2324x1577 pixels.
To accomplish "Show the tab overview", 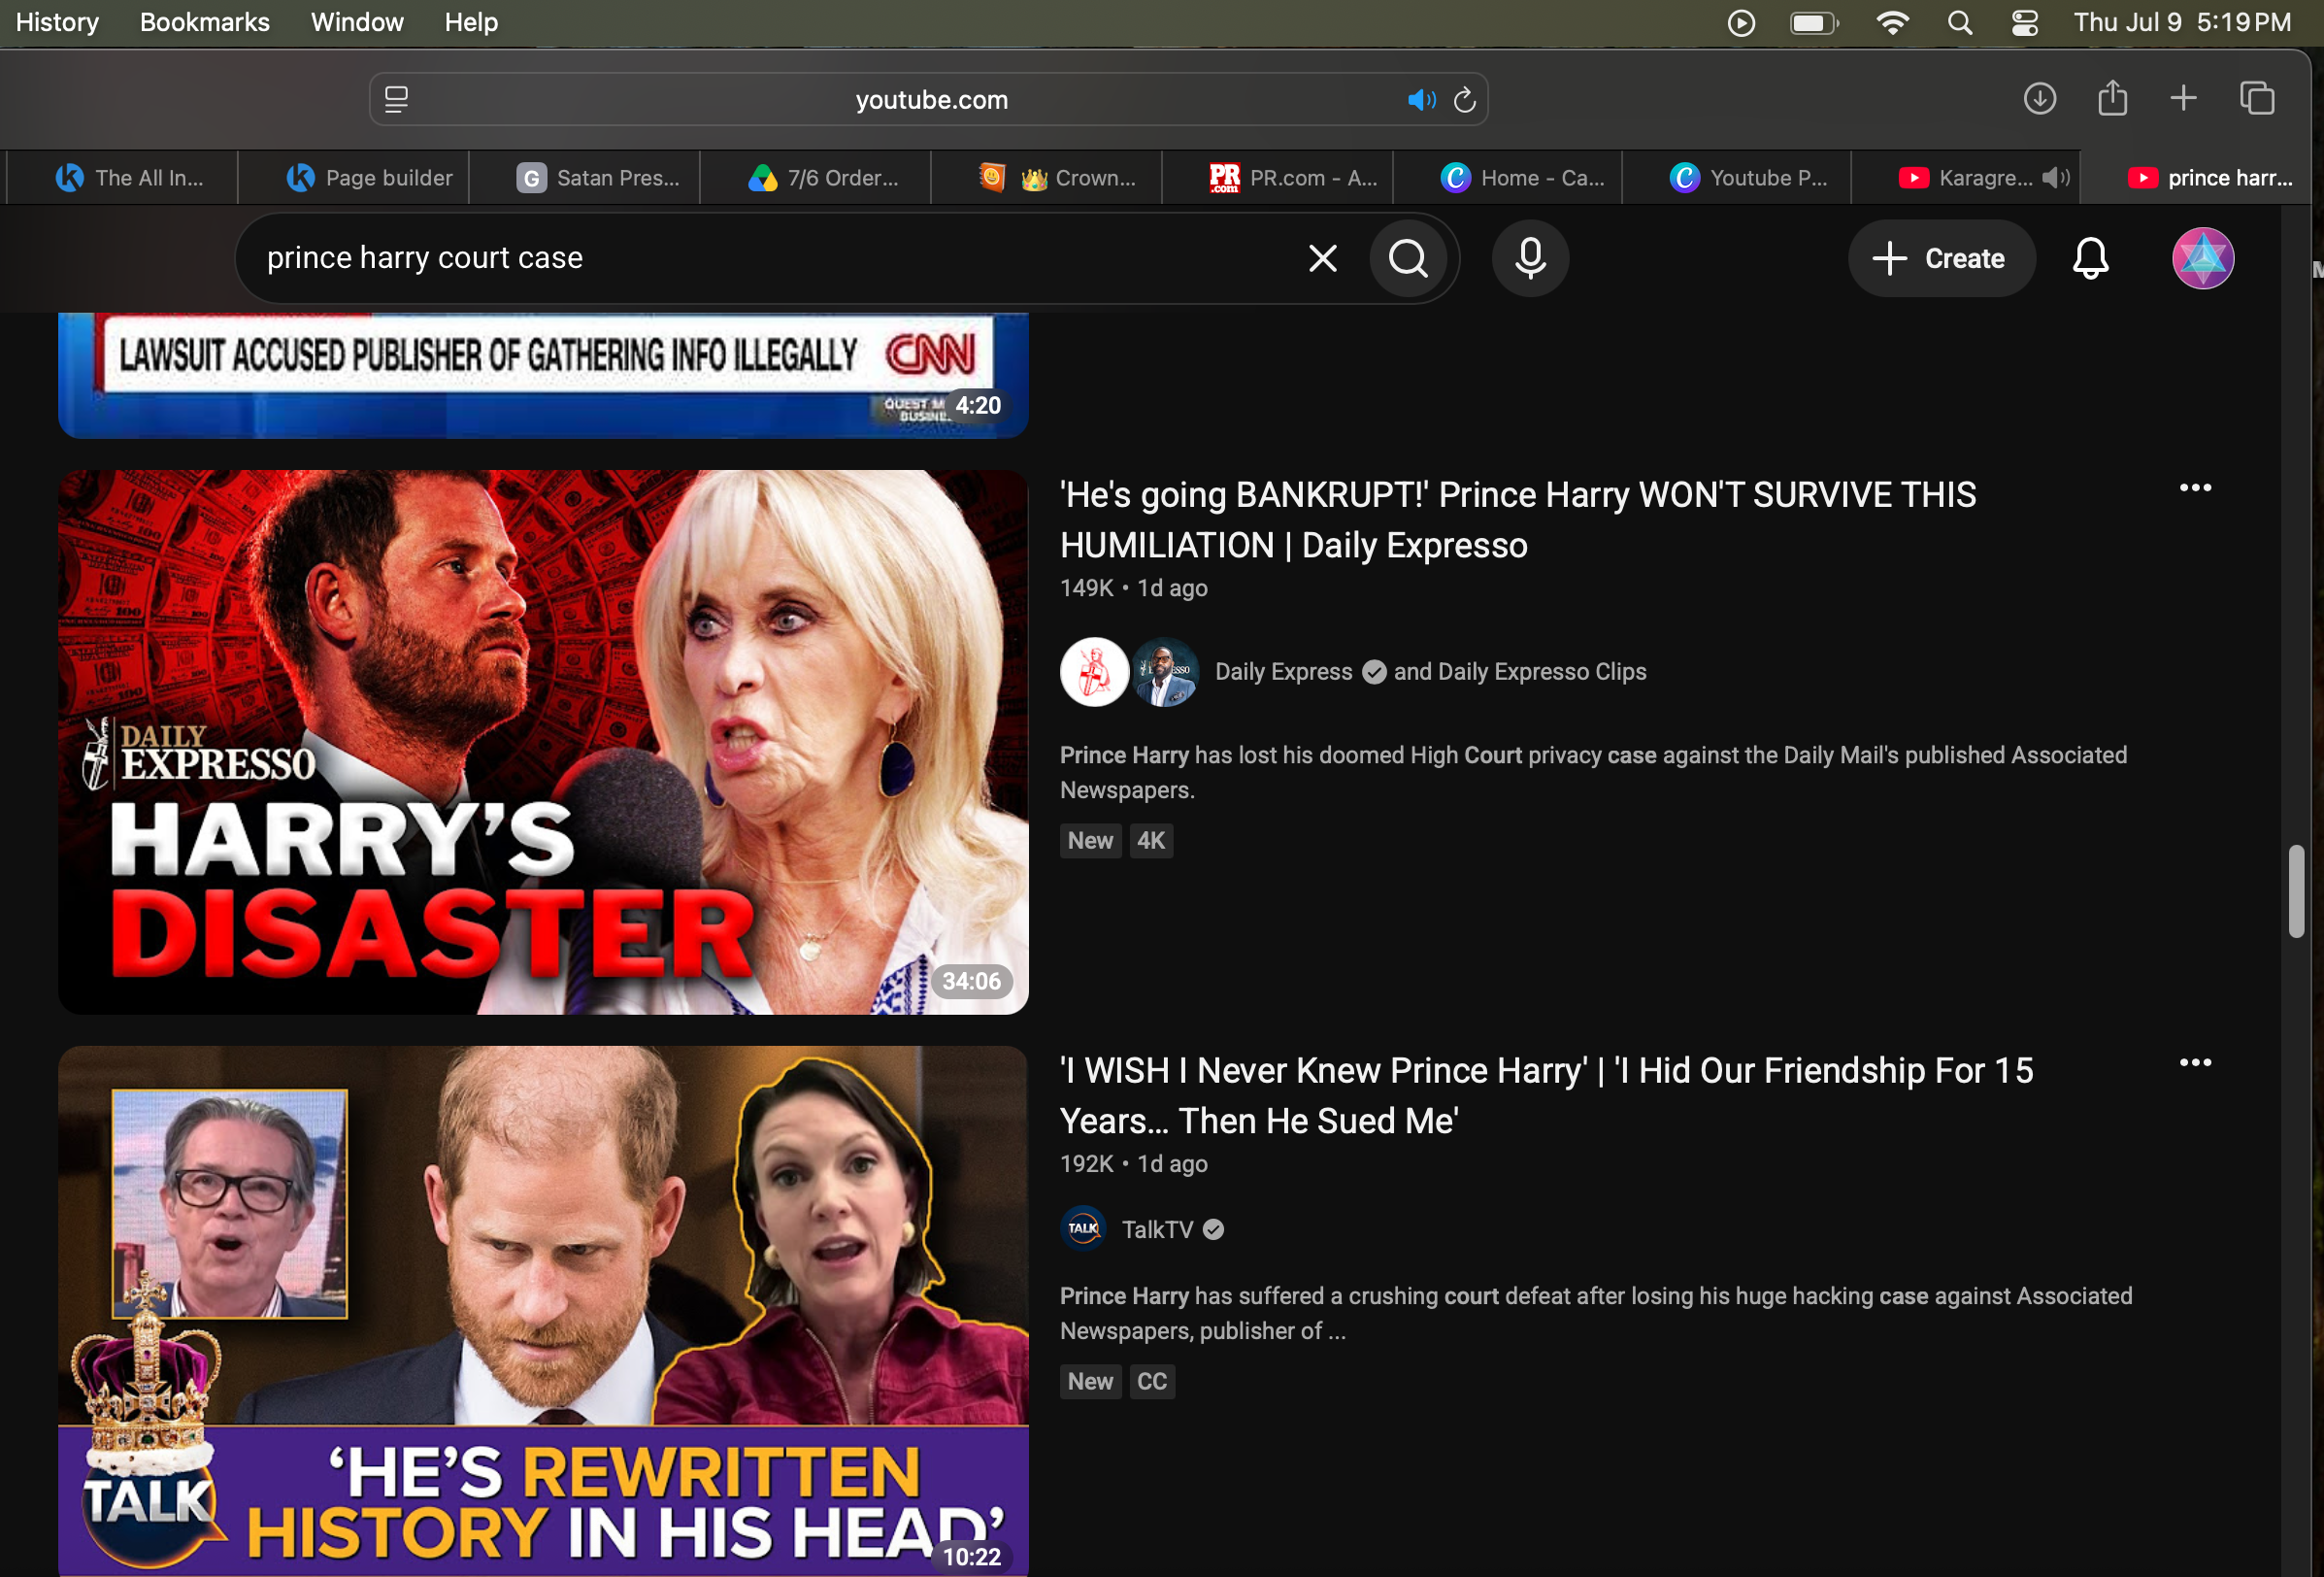I will (x=2257, y=98).
